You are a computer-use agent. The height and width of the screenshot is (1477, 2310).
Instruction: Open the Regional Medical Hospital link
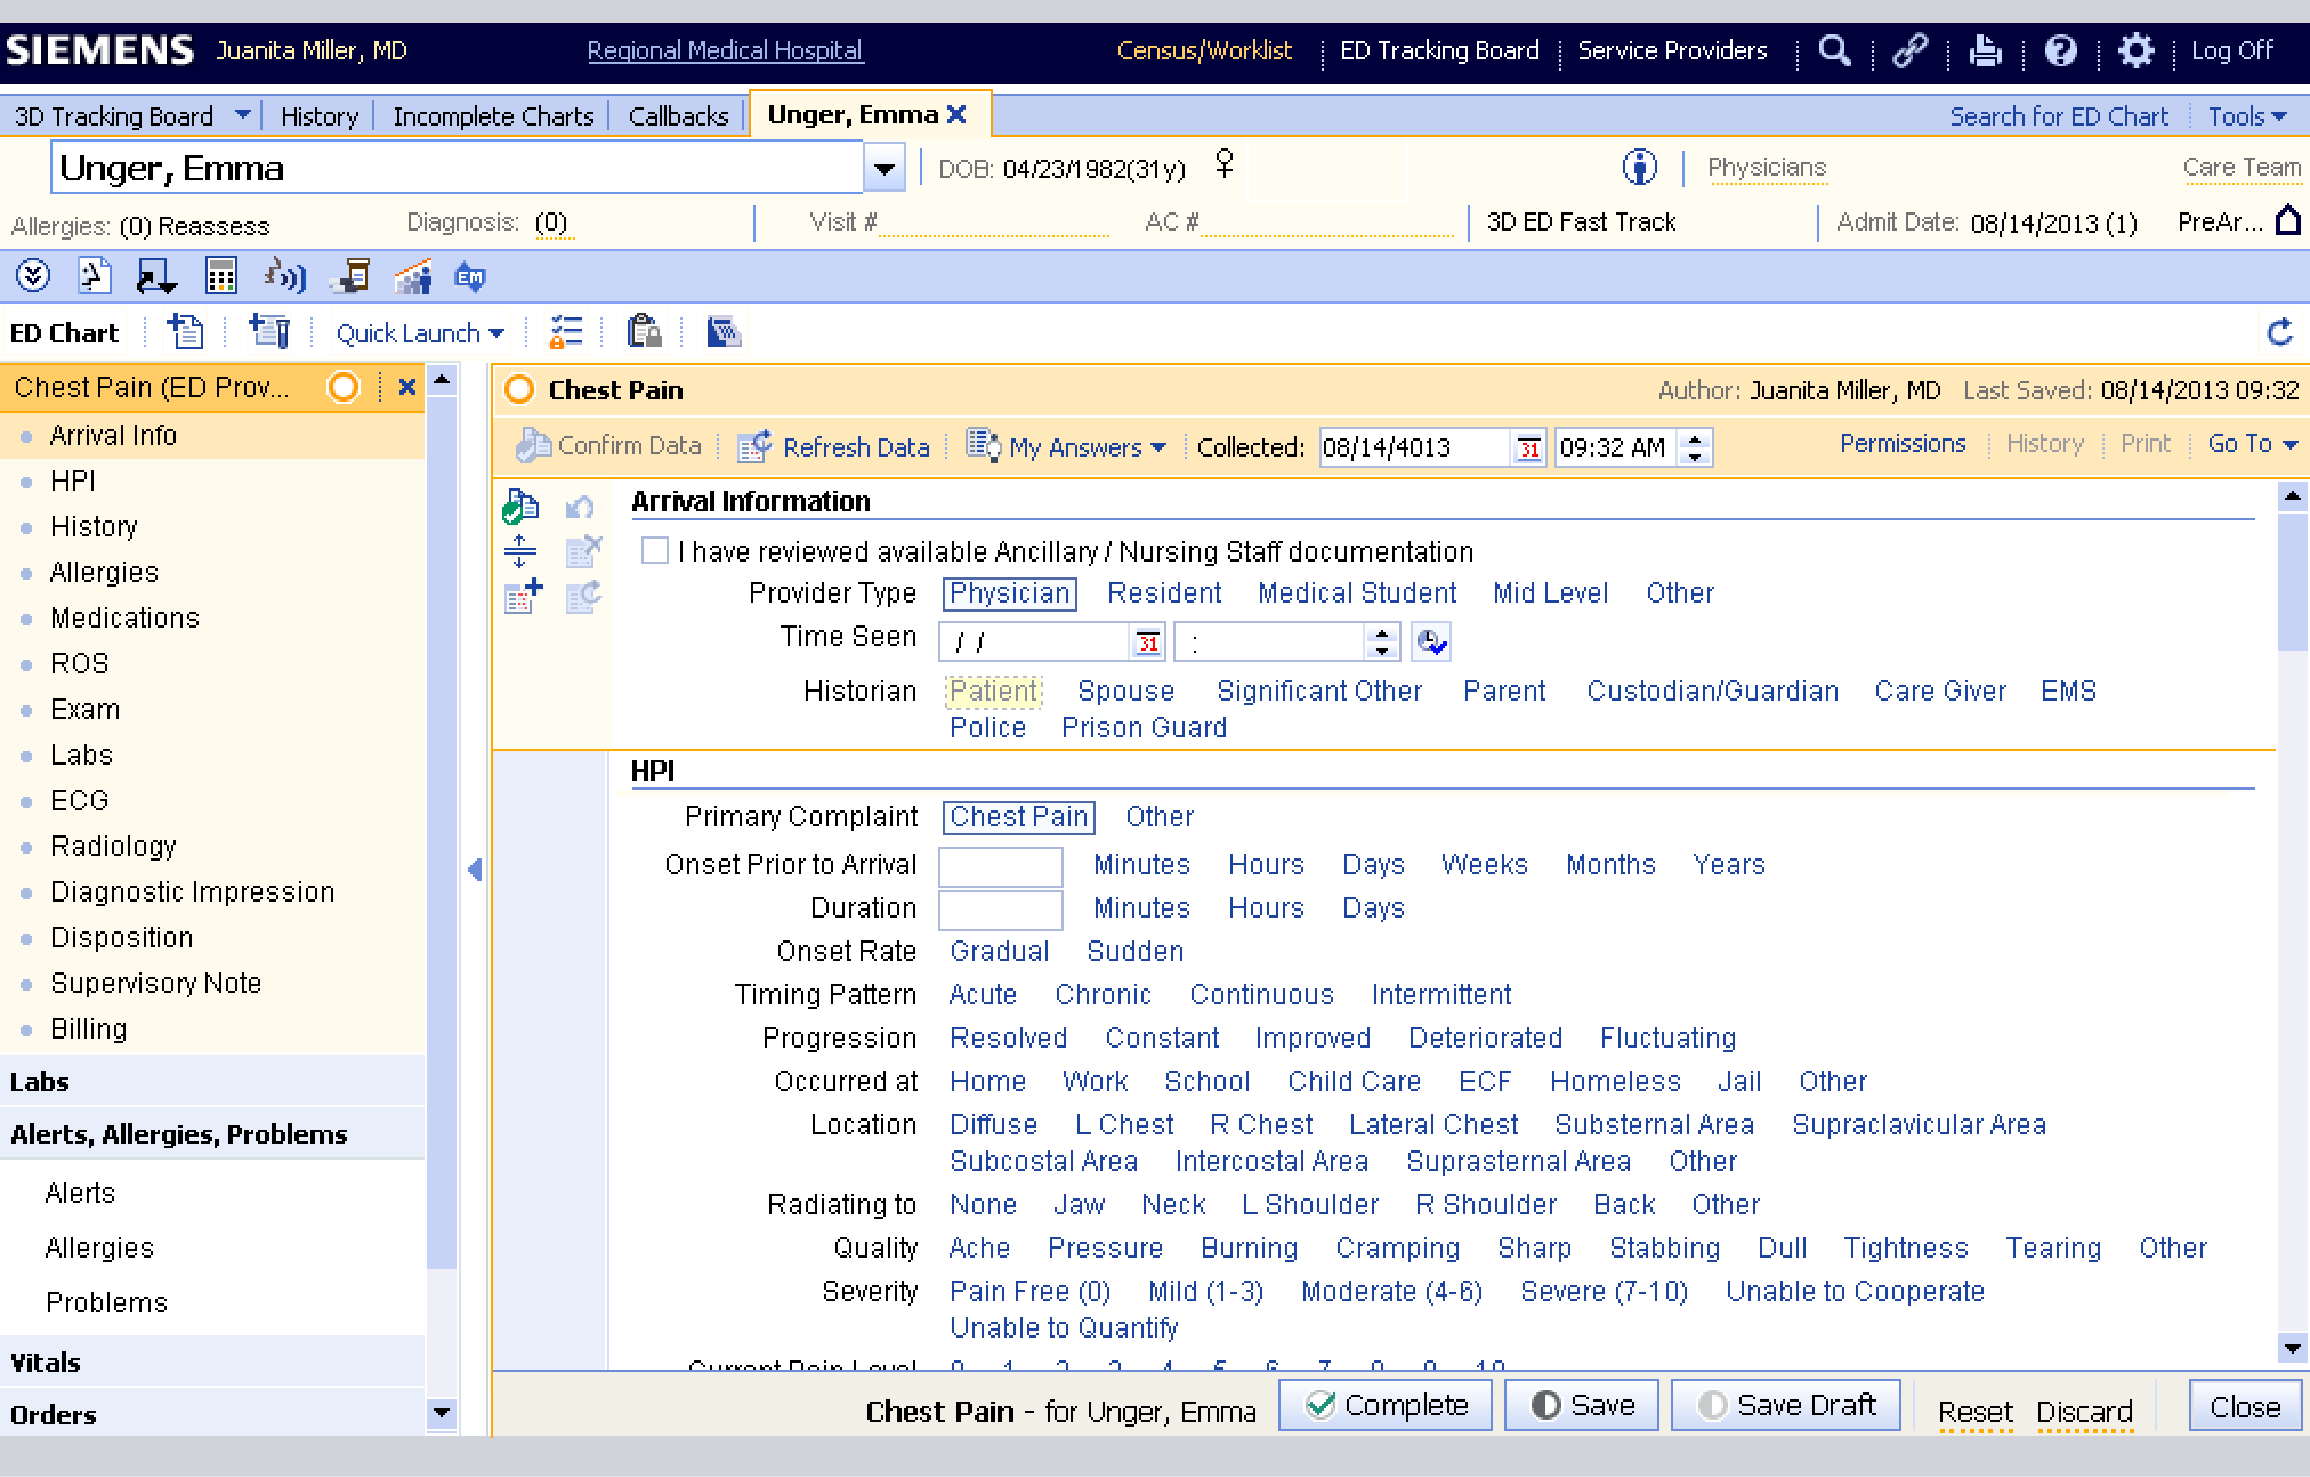725,50
